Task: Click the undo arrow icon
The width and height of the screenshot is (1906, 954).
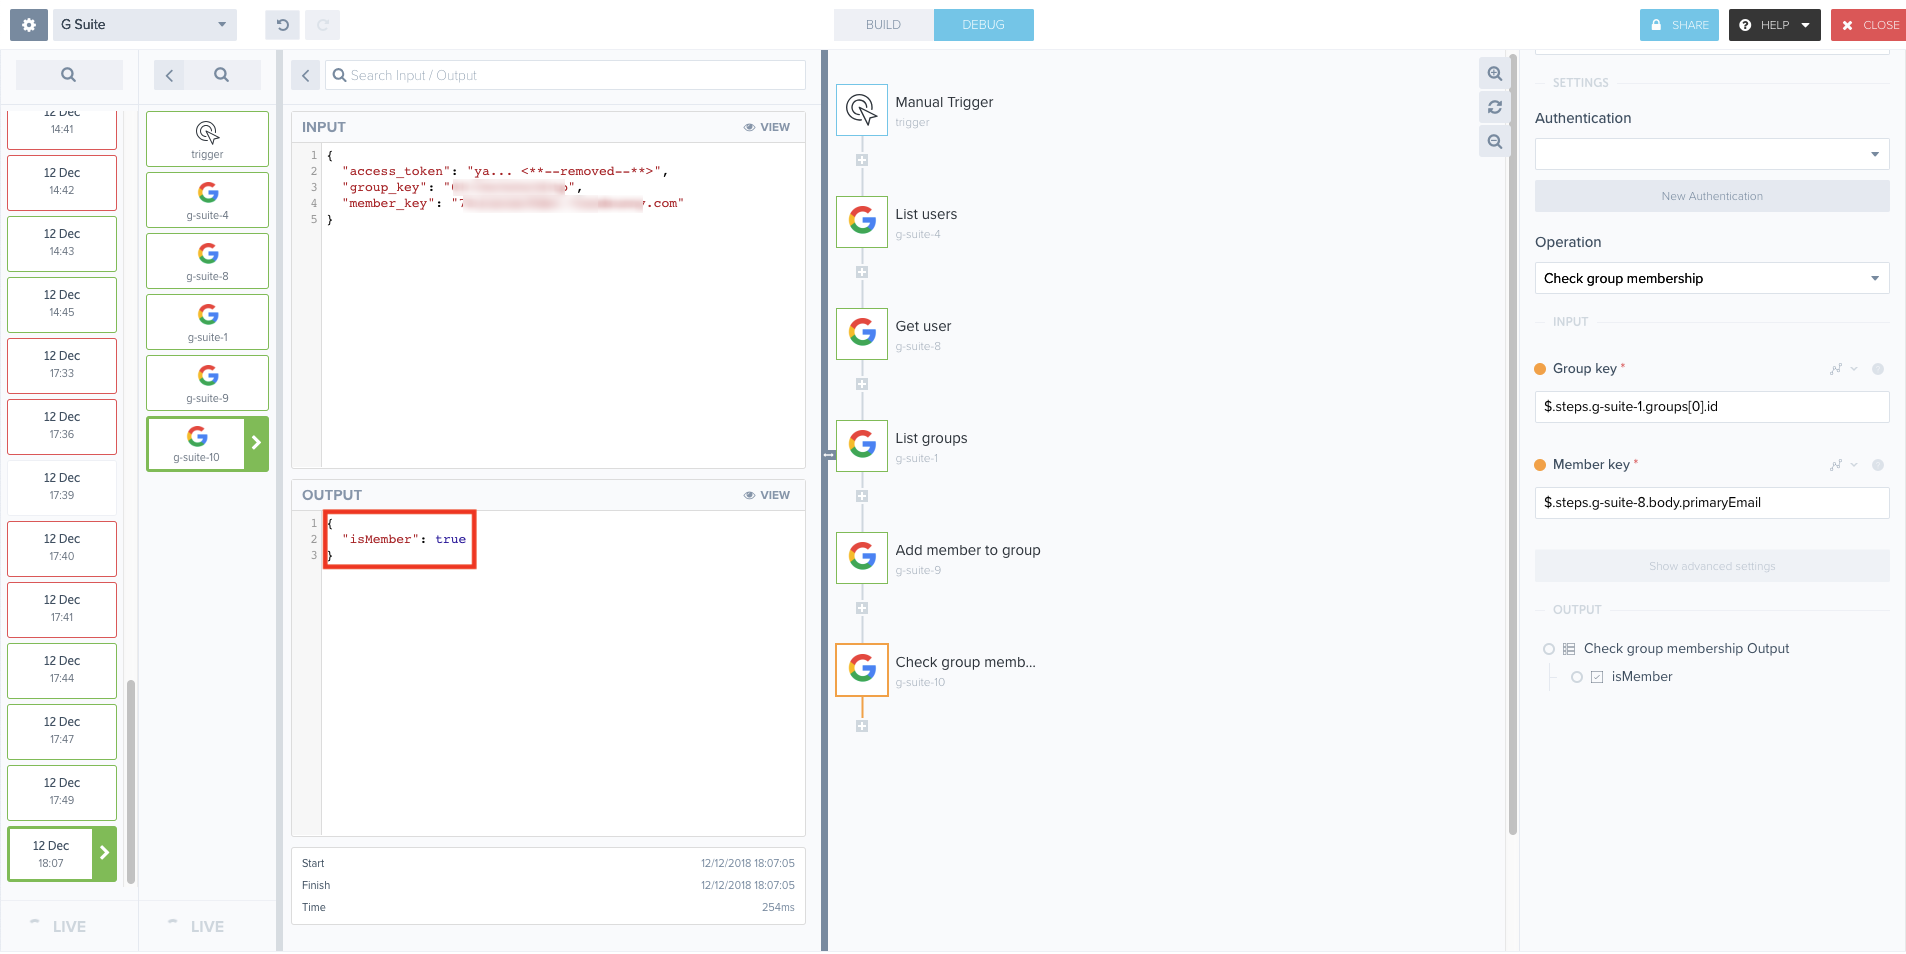Action: pyautogui.click(x=282, y=25)
